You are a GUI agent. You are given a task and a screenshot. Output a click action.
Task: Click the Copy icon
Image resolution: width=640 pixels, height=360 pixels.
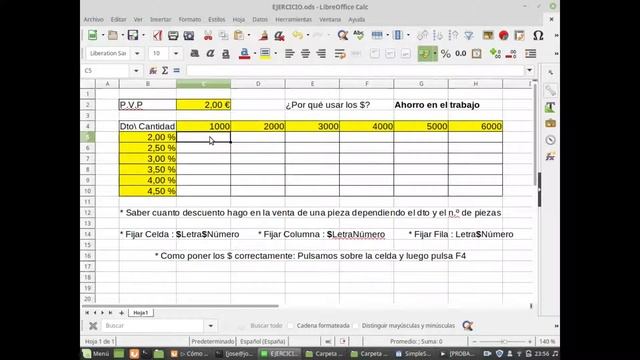point(224,36)
